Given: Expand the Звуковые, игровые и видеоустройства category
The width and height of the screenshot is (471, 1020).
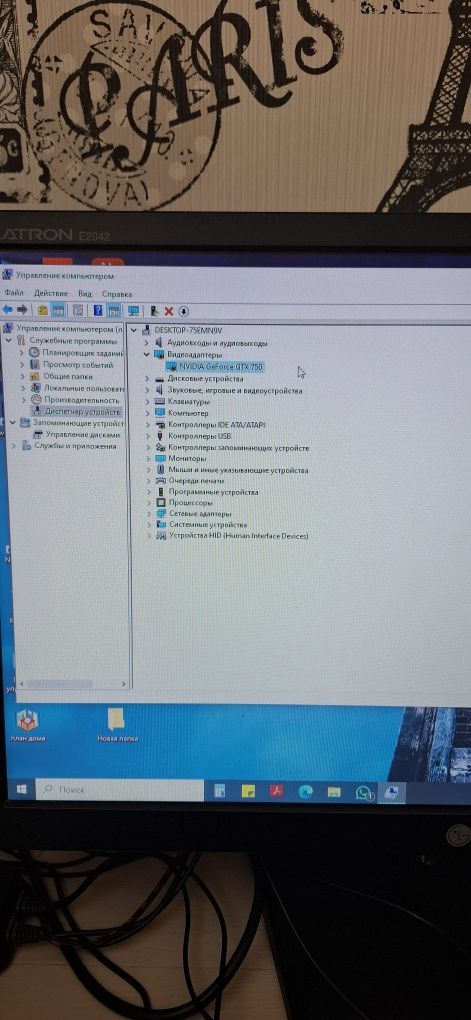Looking at the screenshot, I should 147,390.
